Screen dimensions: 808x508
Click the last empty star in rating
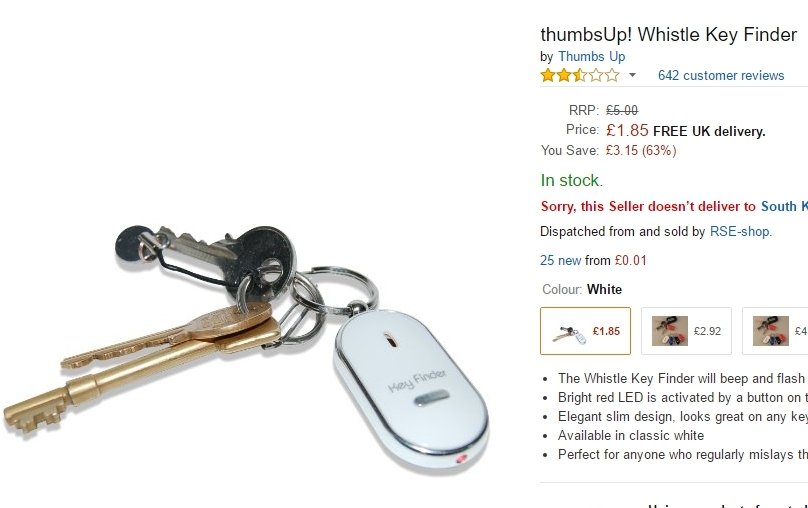[x=612, y=75]
